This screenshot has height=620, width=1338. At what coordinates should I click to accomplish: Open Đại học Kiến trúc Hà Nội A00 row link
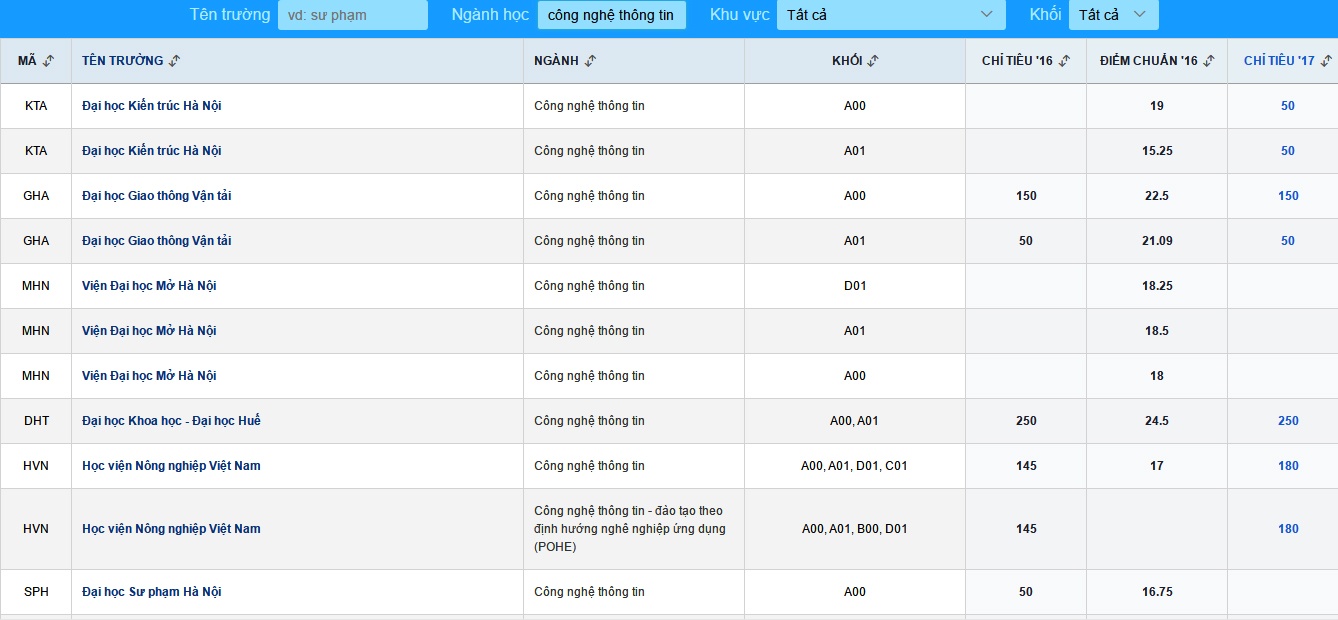click(151, 106)
